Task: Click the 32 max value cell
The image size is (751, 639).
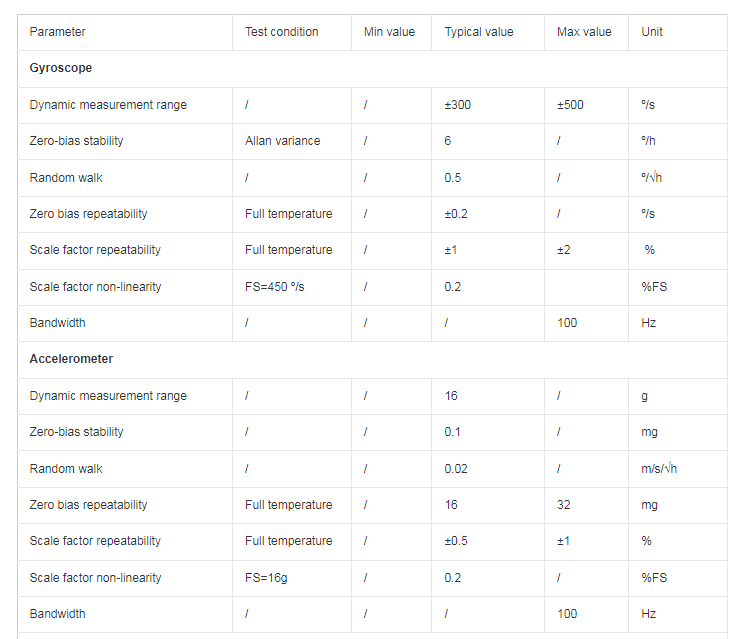Action: point(586,505)
